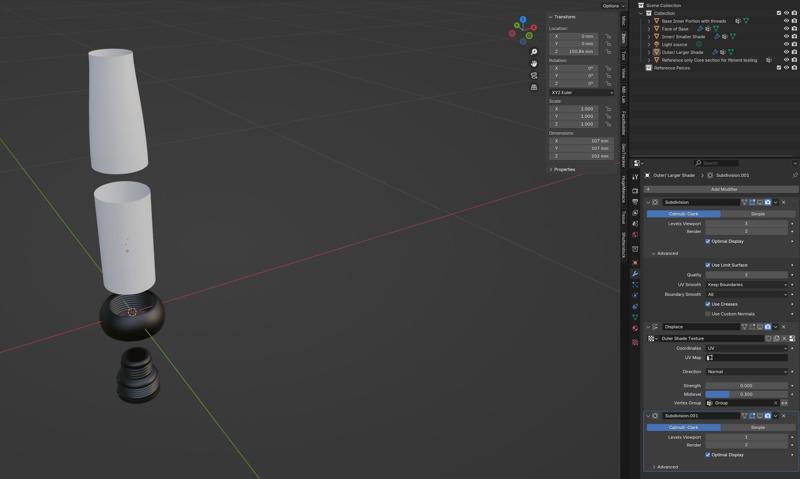This screenshot has width=800, height=479.
Task: Toggle the Use Limit Surface checkbox
Action: coord(708,265)
